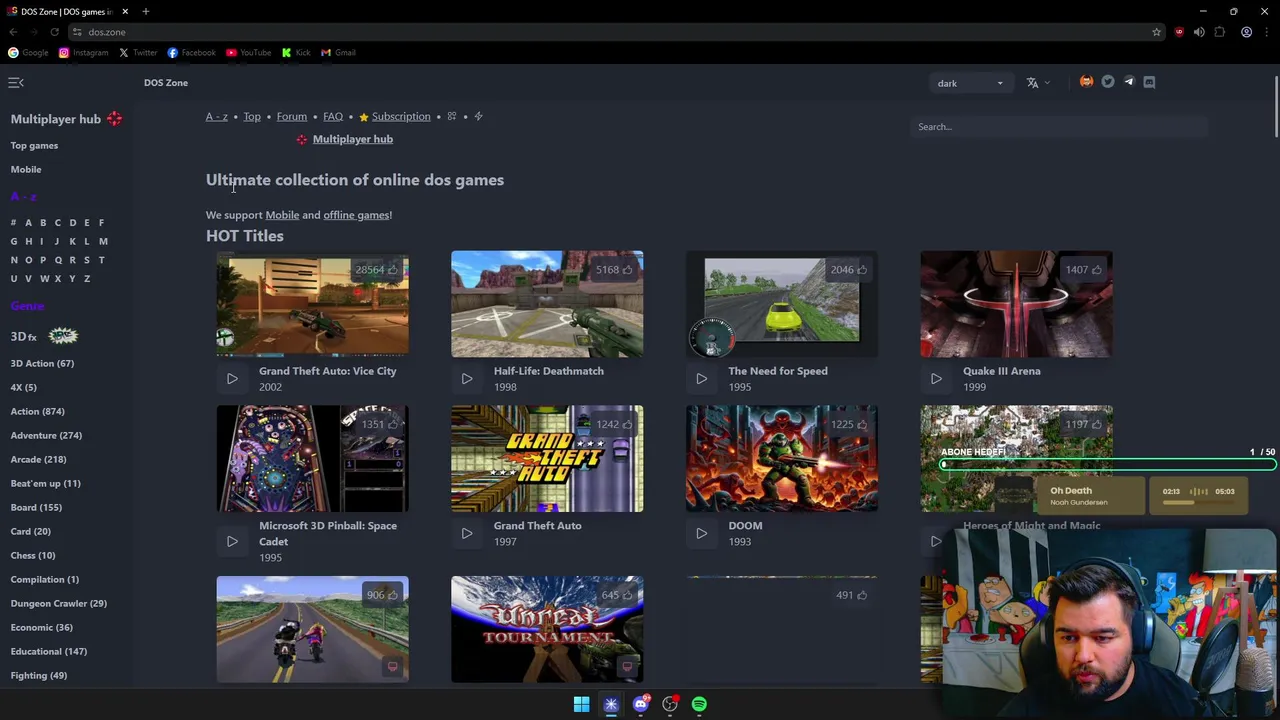
Task: Follow the offline games link
Action: click(x=356, y=215)
